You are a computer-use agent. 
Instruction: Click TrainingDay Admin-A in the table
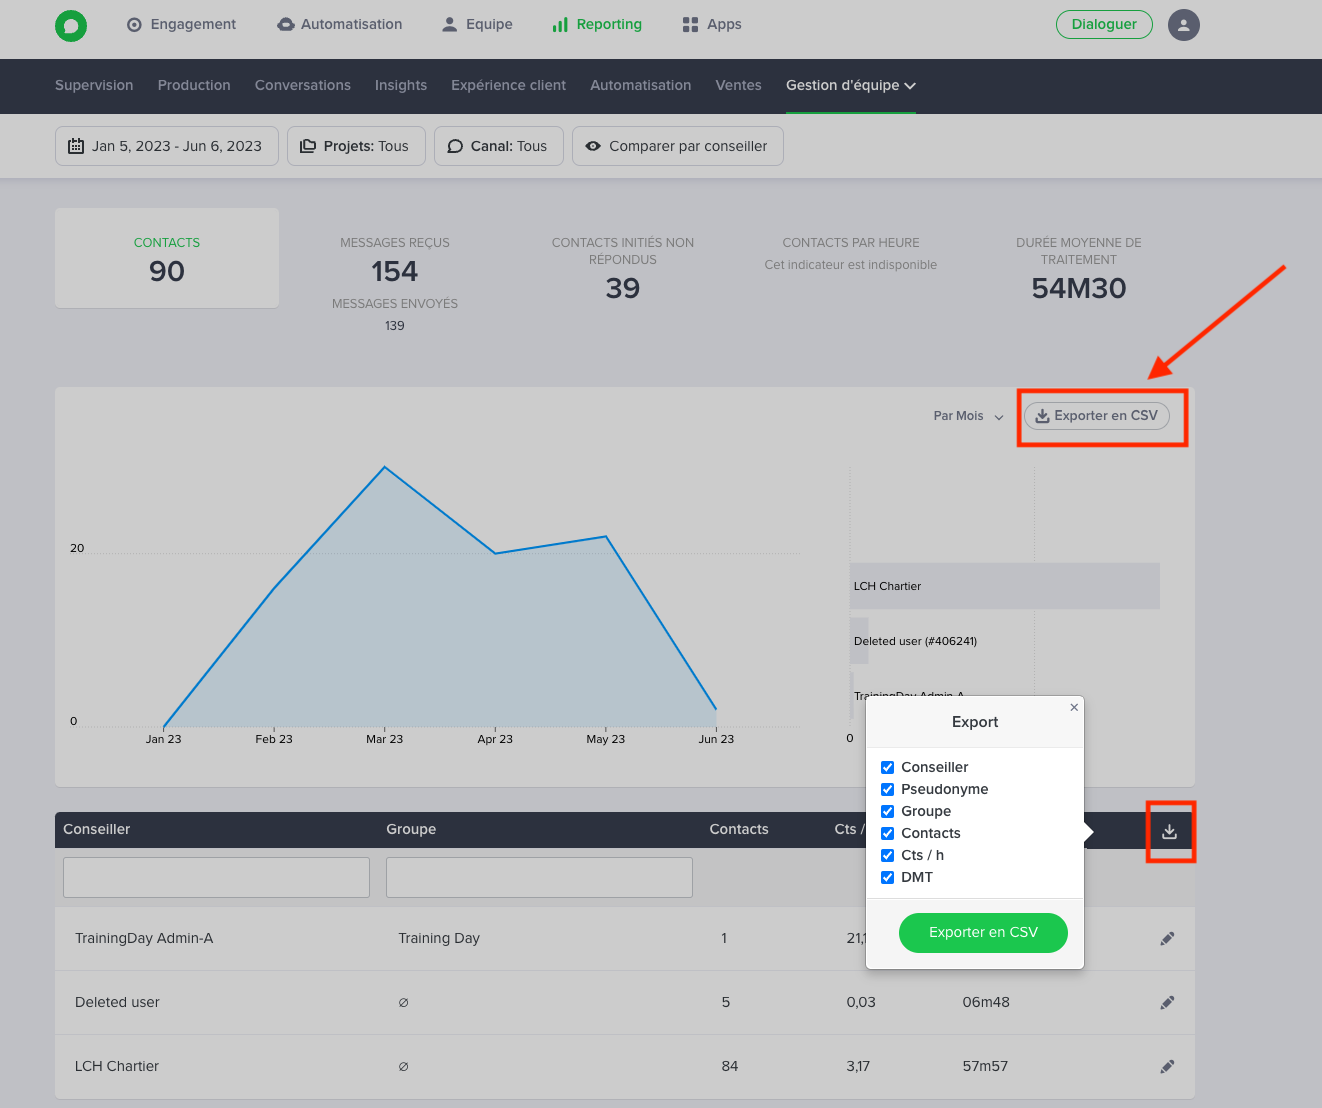tap(144, 938)
